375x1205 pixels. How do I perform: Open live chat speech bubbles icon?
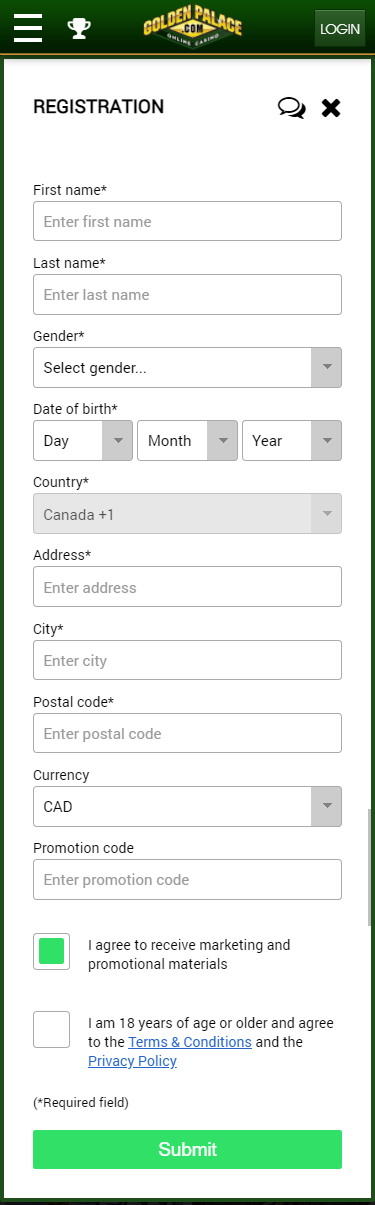coord(292,108)
